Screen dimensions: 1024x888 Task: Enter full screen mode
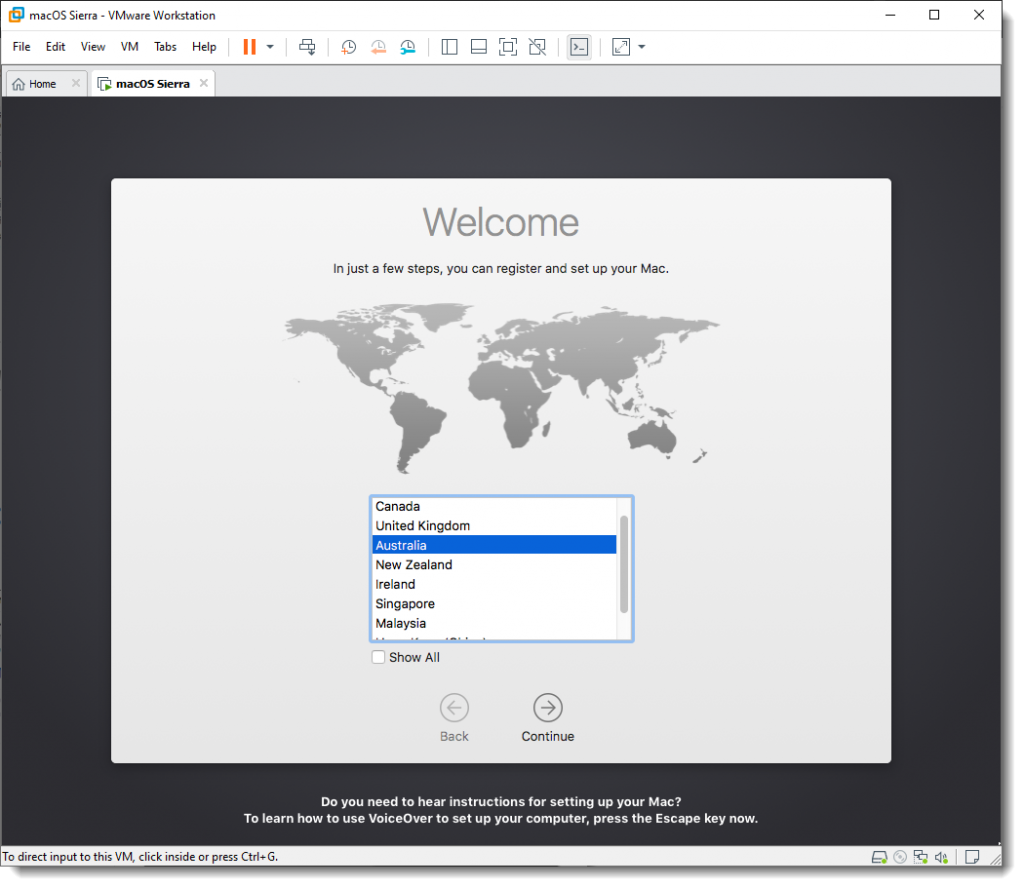coord(508,47)
